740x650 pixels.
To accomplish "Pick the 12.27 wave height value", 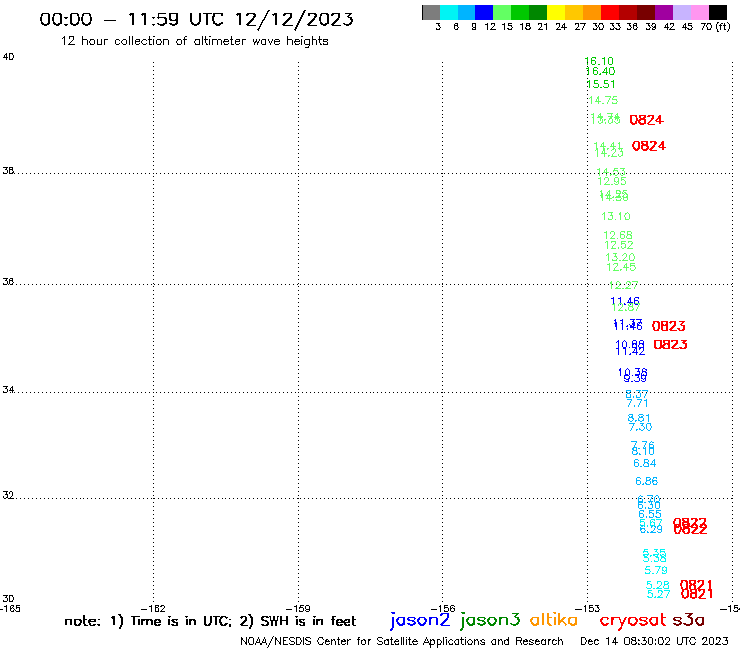I will pos(623,286).
